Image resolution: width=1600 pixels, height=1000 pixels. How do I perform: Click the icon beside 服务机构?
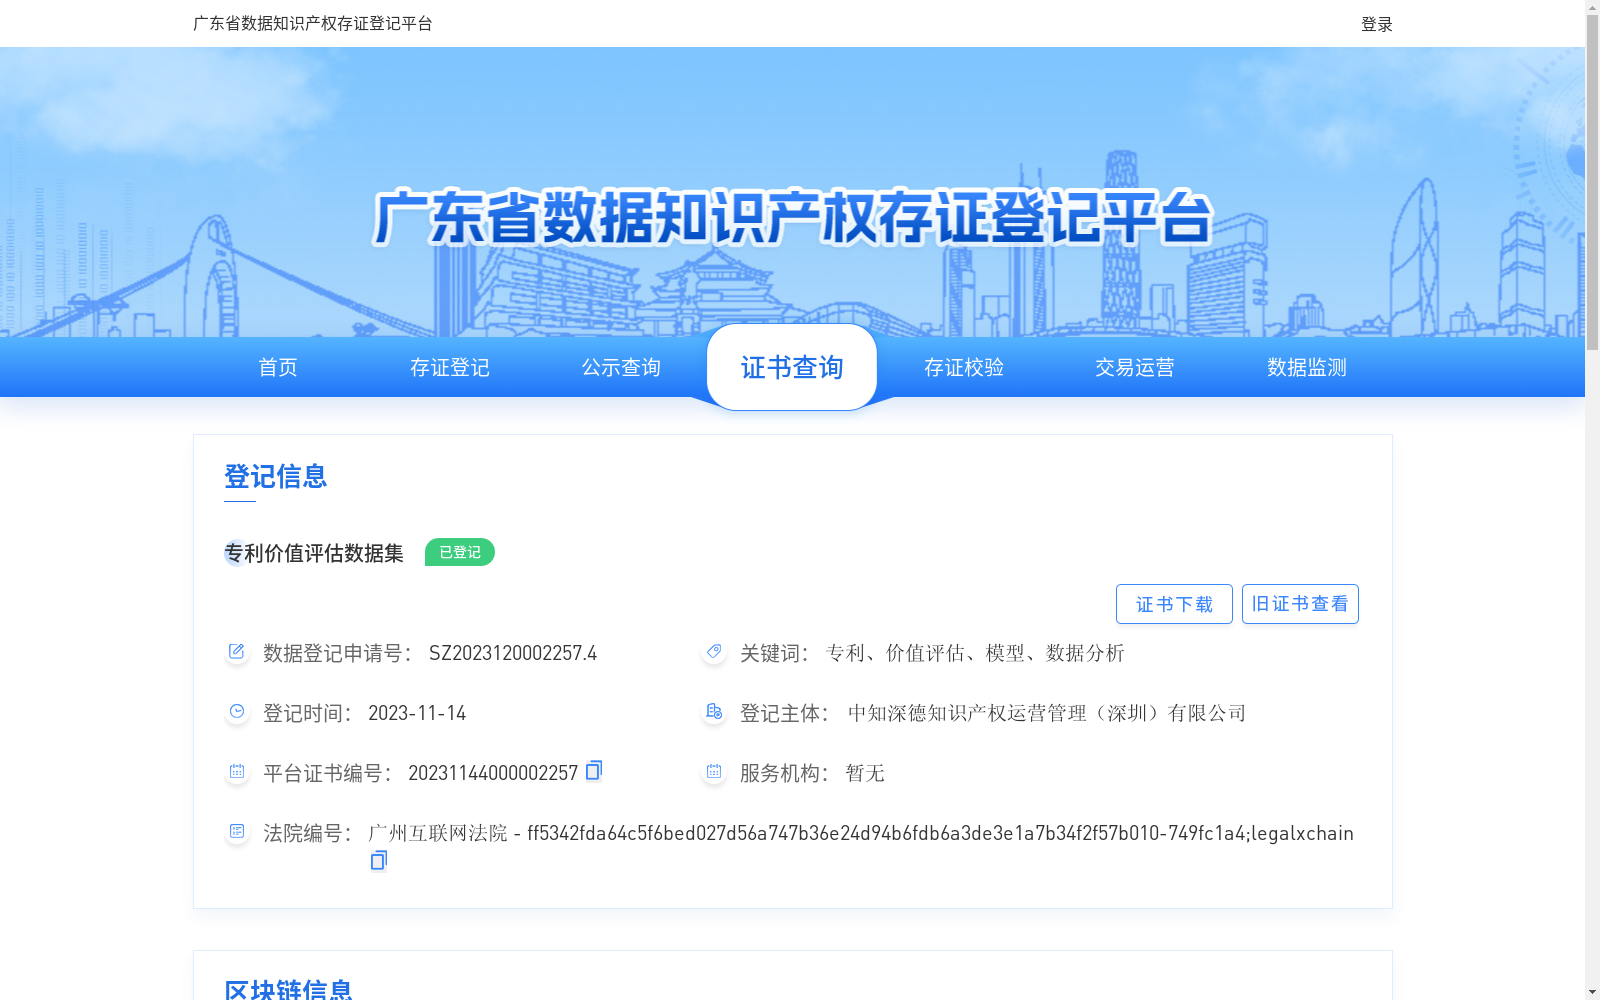pyautogui.click(x=713, y=772)
